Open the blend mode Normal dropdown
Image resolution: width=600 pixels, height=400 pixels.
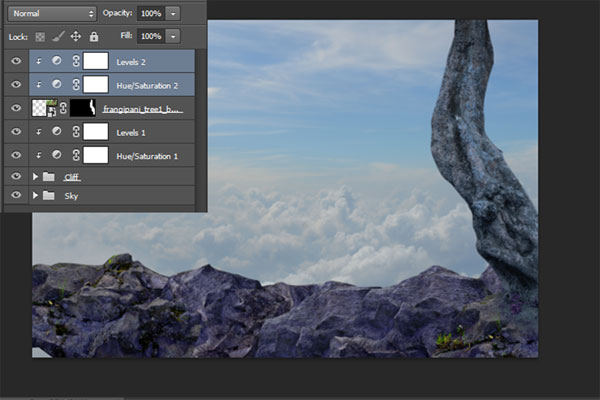pos(52,14)
